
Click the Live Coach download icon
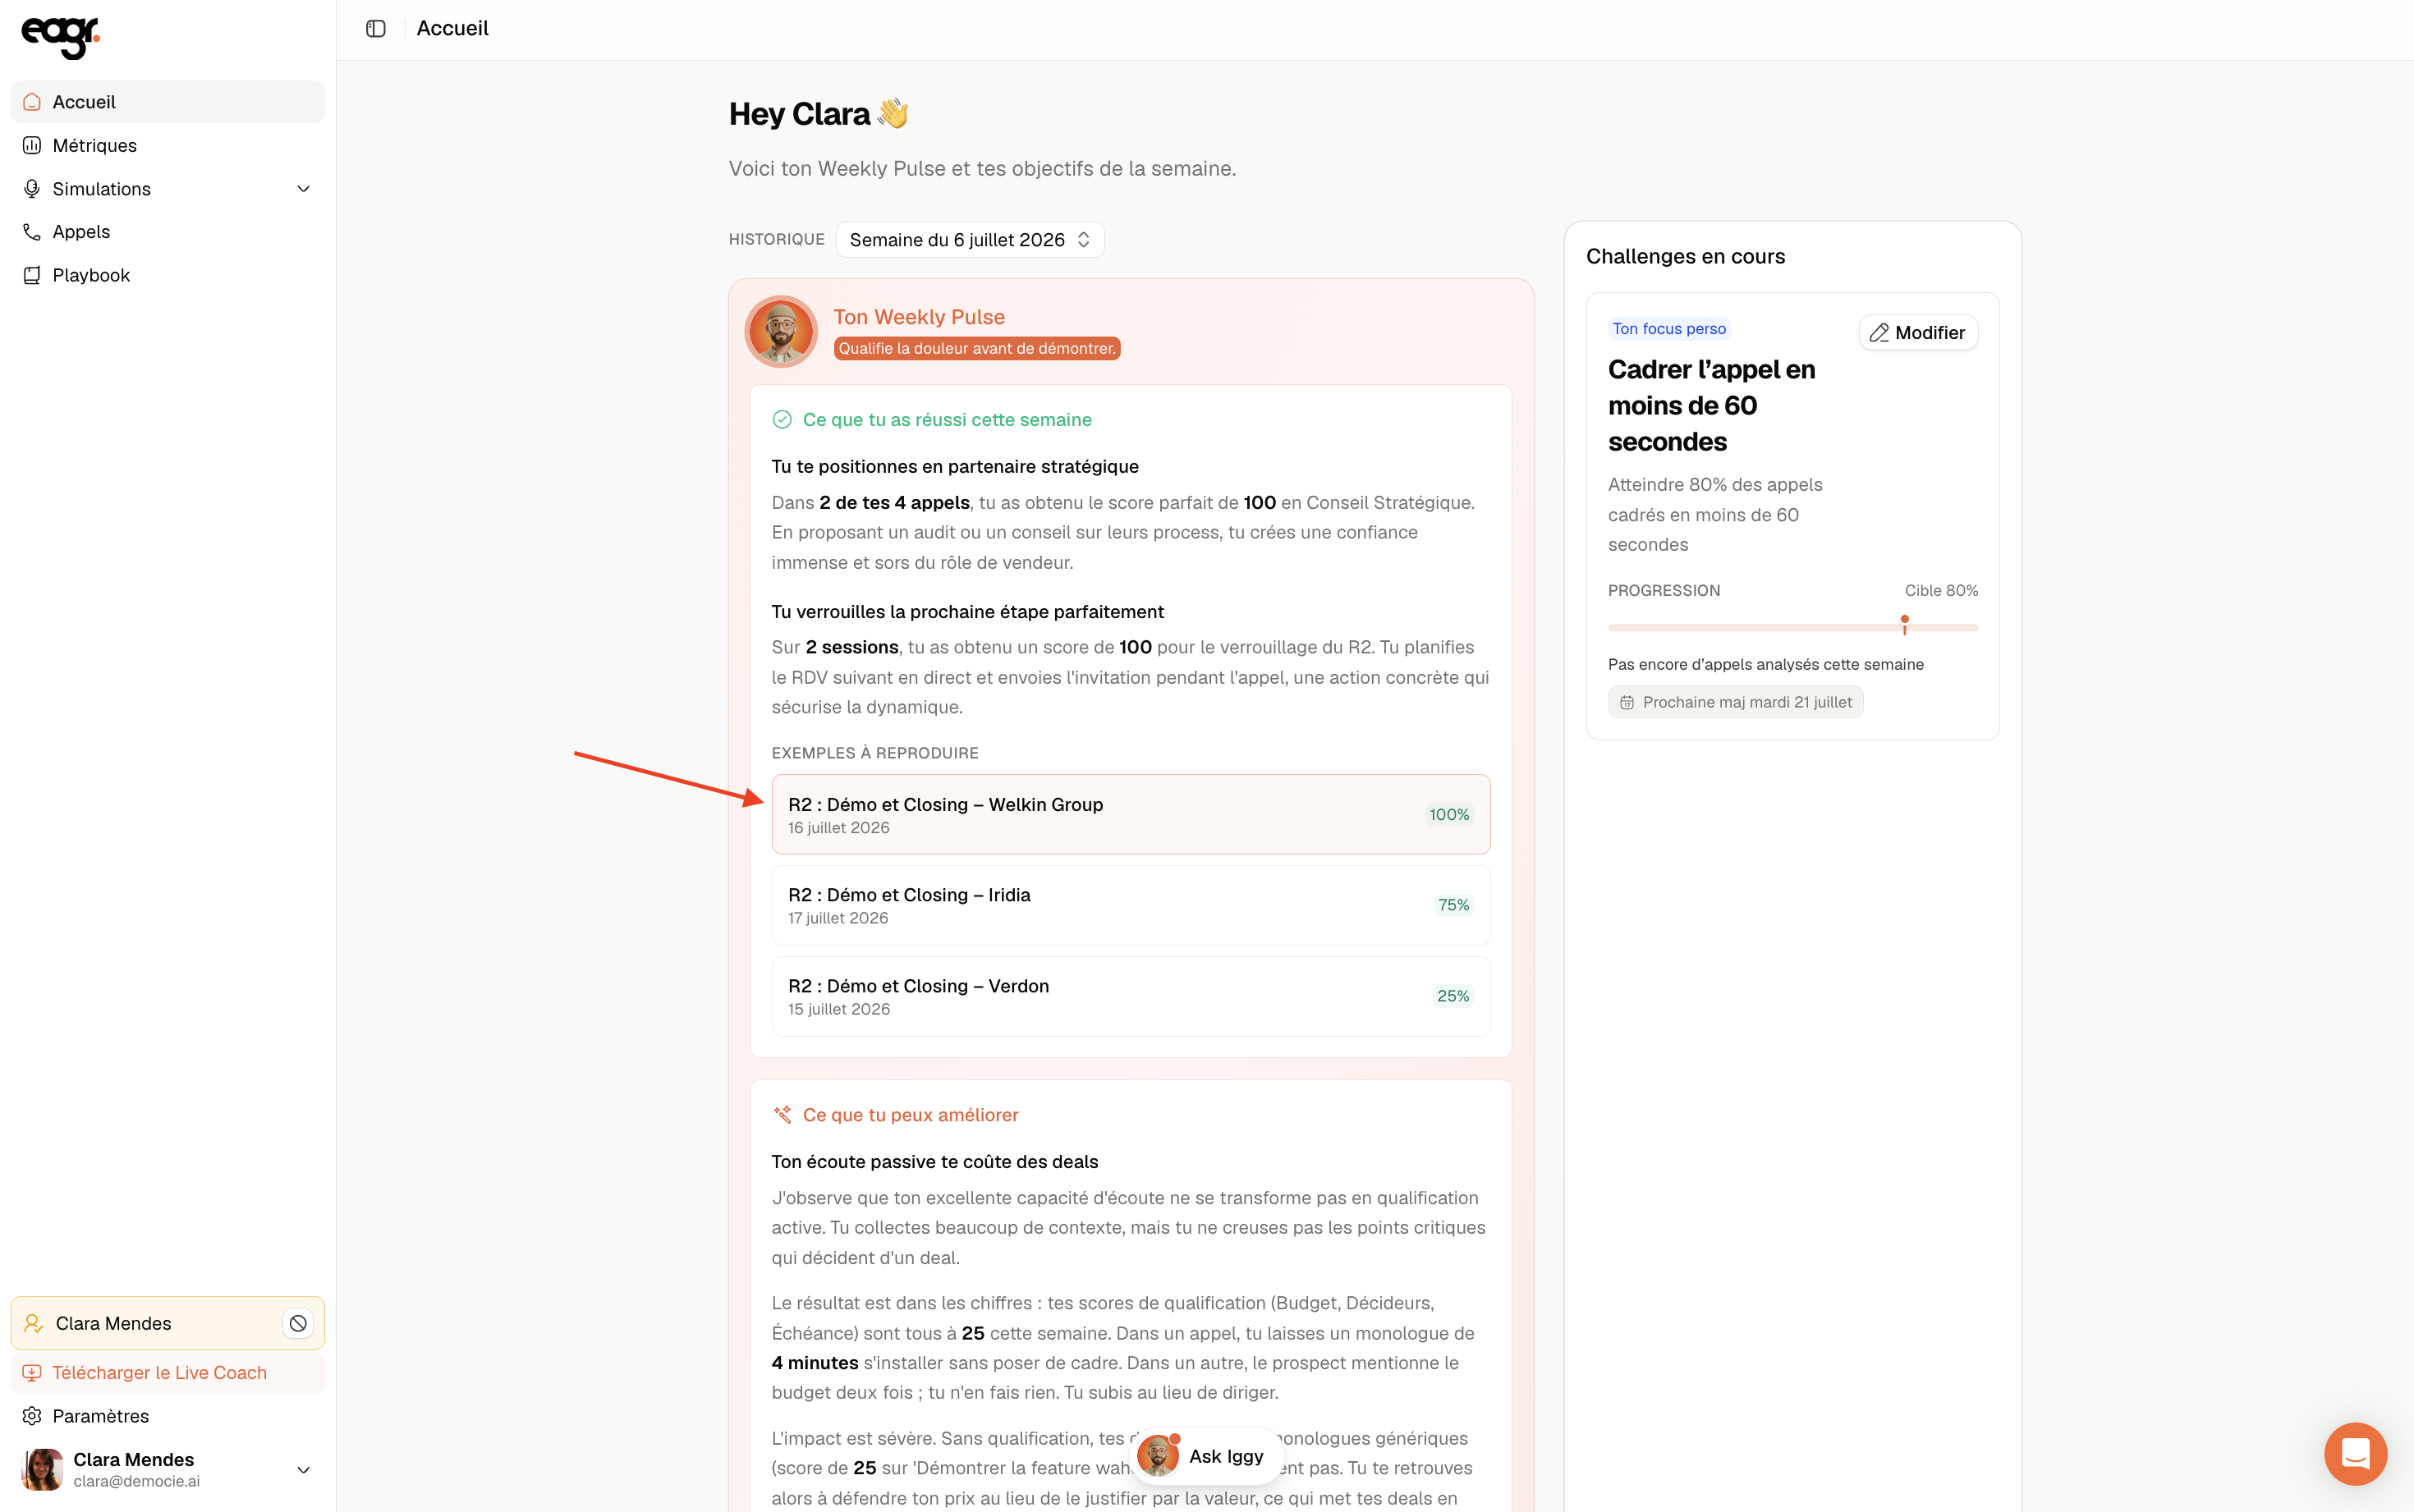[x=32, y=1373]
